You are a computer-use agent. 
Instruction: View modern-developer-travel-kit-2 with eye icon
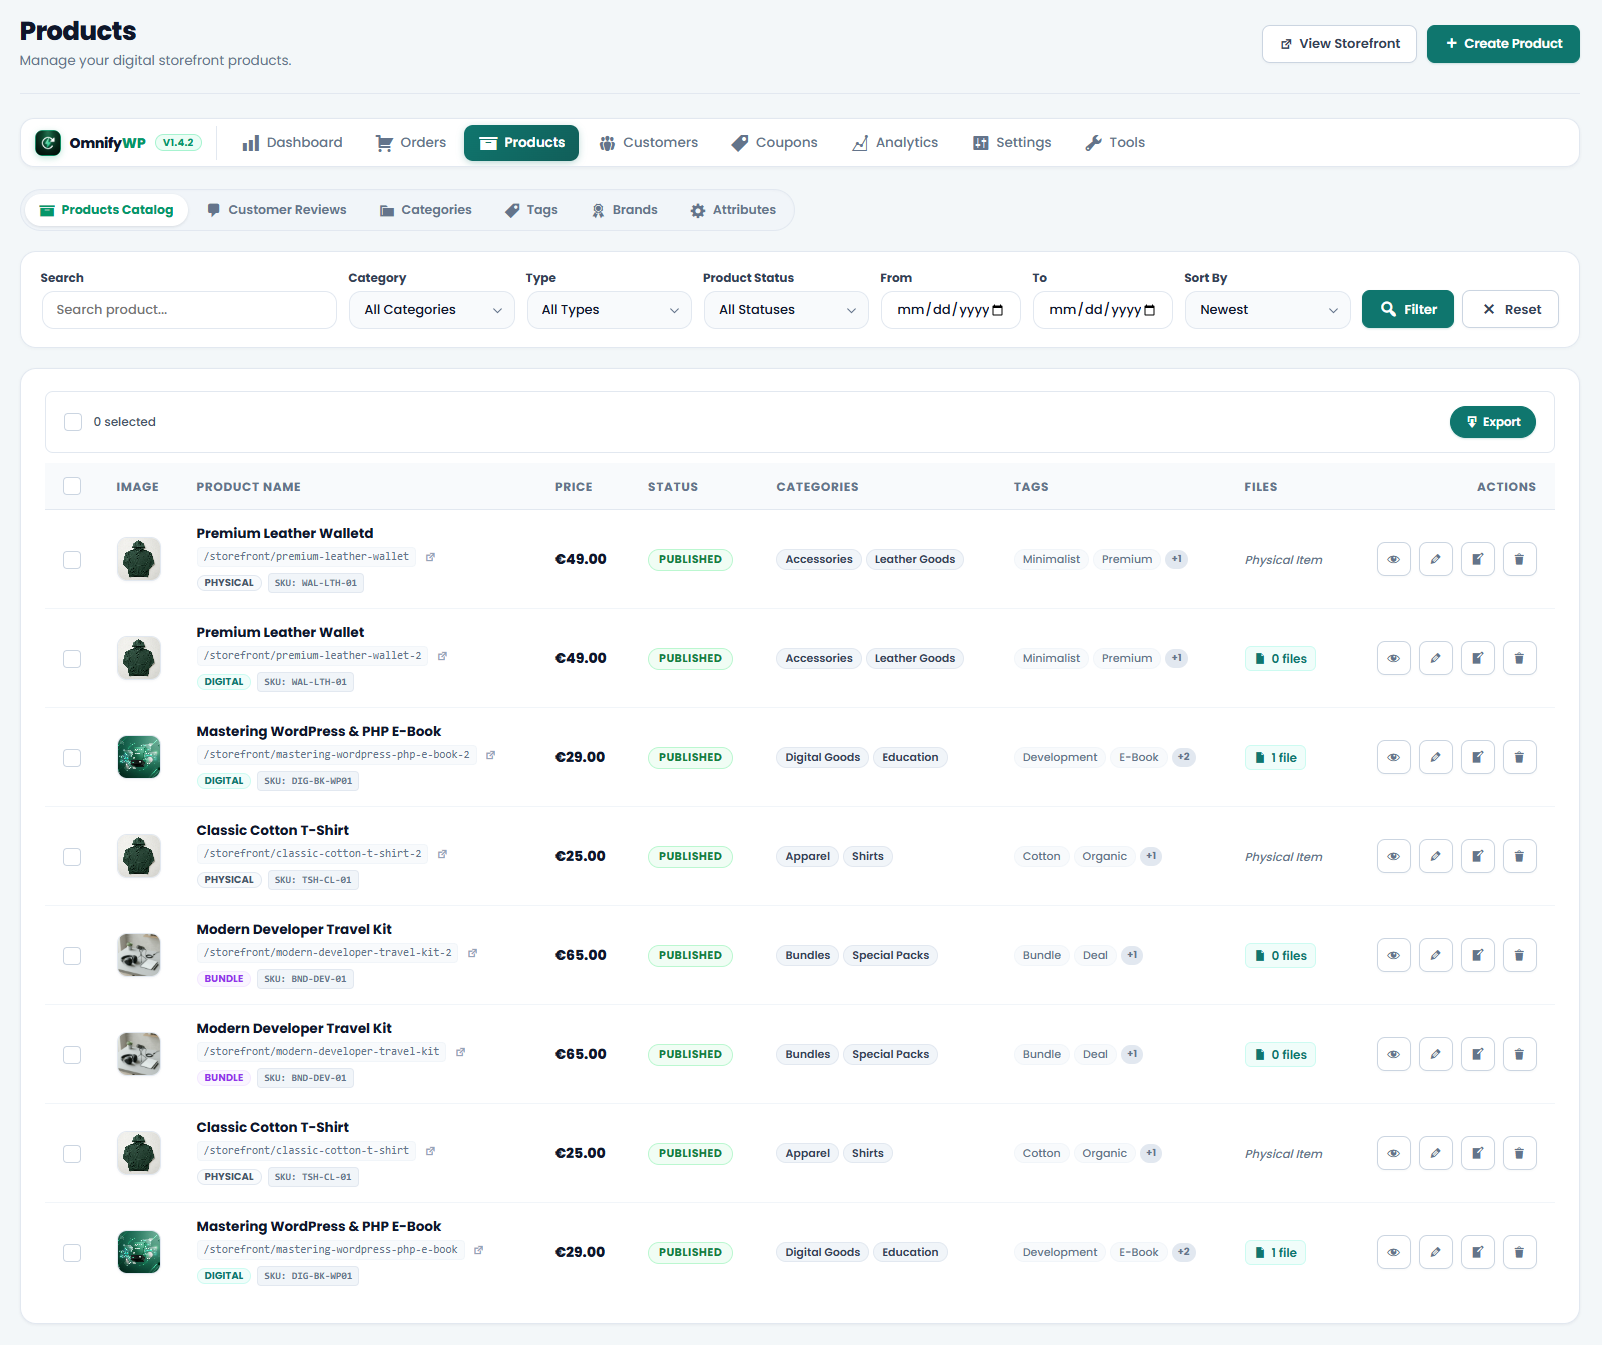1393,955
